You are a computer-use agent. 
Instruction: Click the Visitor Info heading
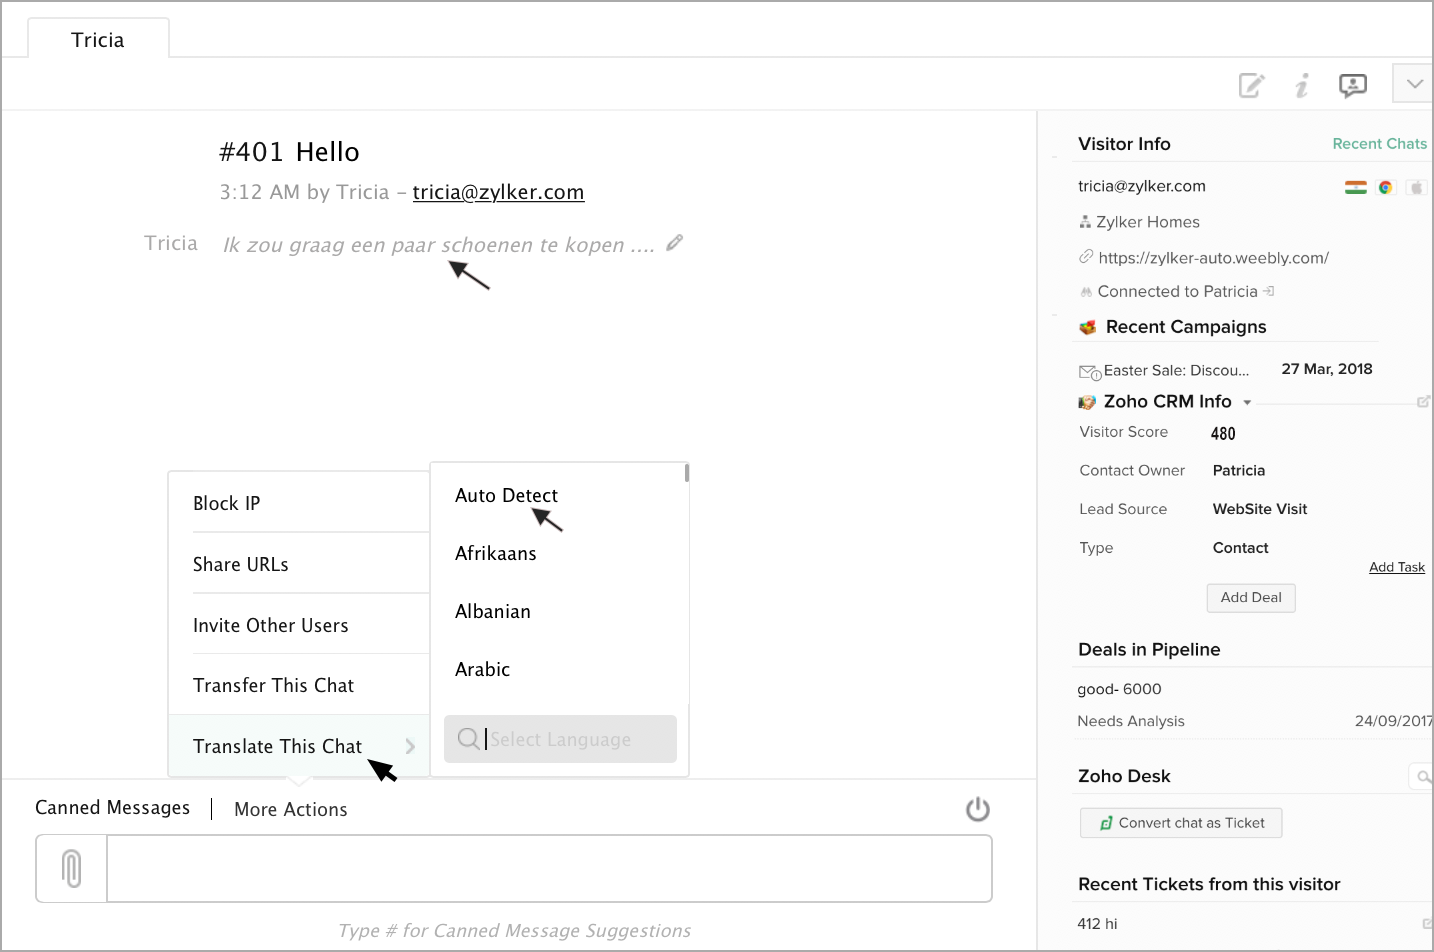click(x=1124, y=144)
